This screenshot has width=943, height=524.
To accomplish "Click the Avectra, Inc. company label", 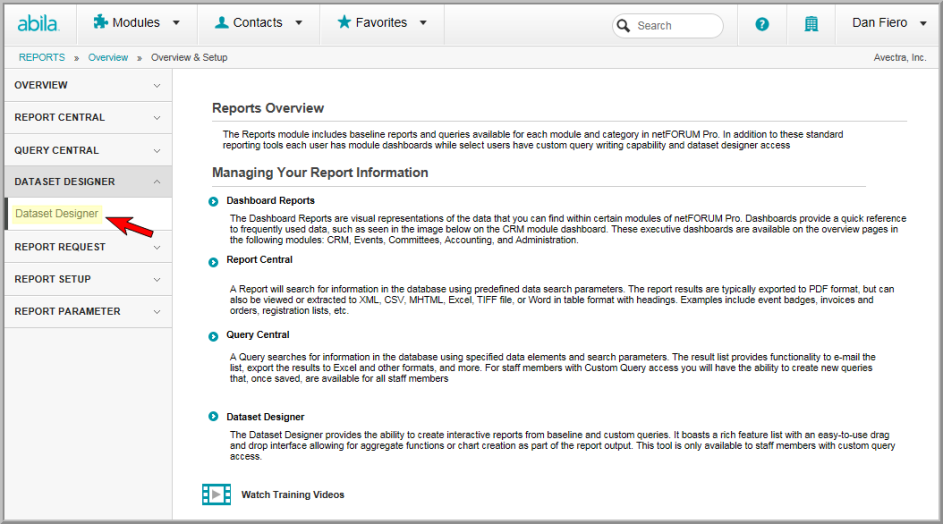I will [900, 58].
